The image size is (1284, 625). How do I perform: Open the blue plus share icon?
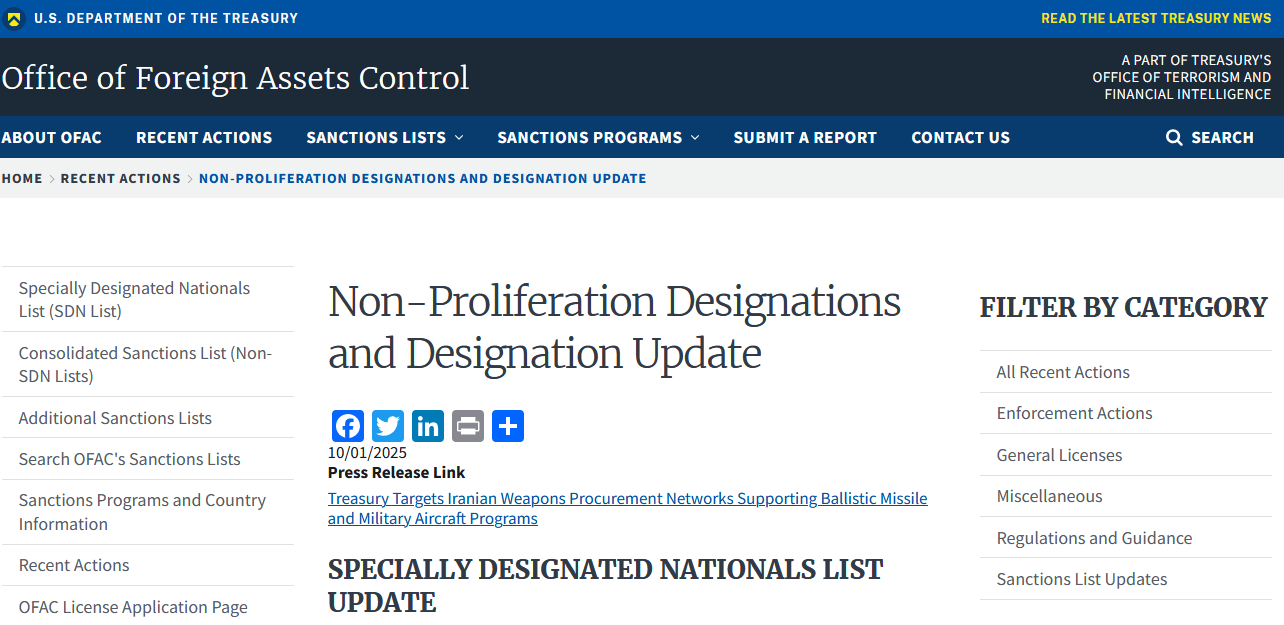click(x=508, y=426)
